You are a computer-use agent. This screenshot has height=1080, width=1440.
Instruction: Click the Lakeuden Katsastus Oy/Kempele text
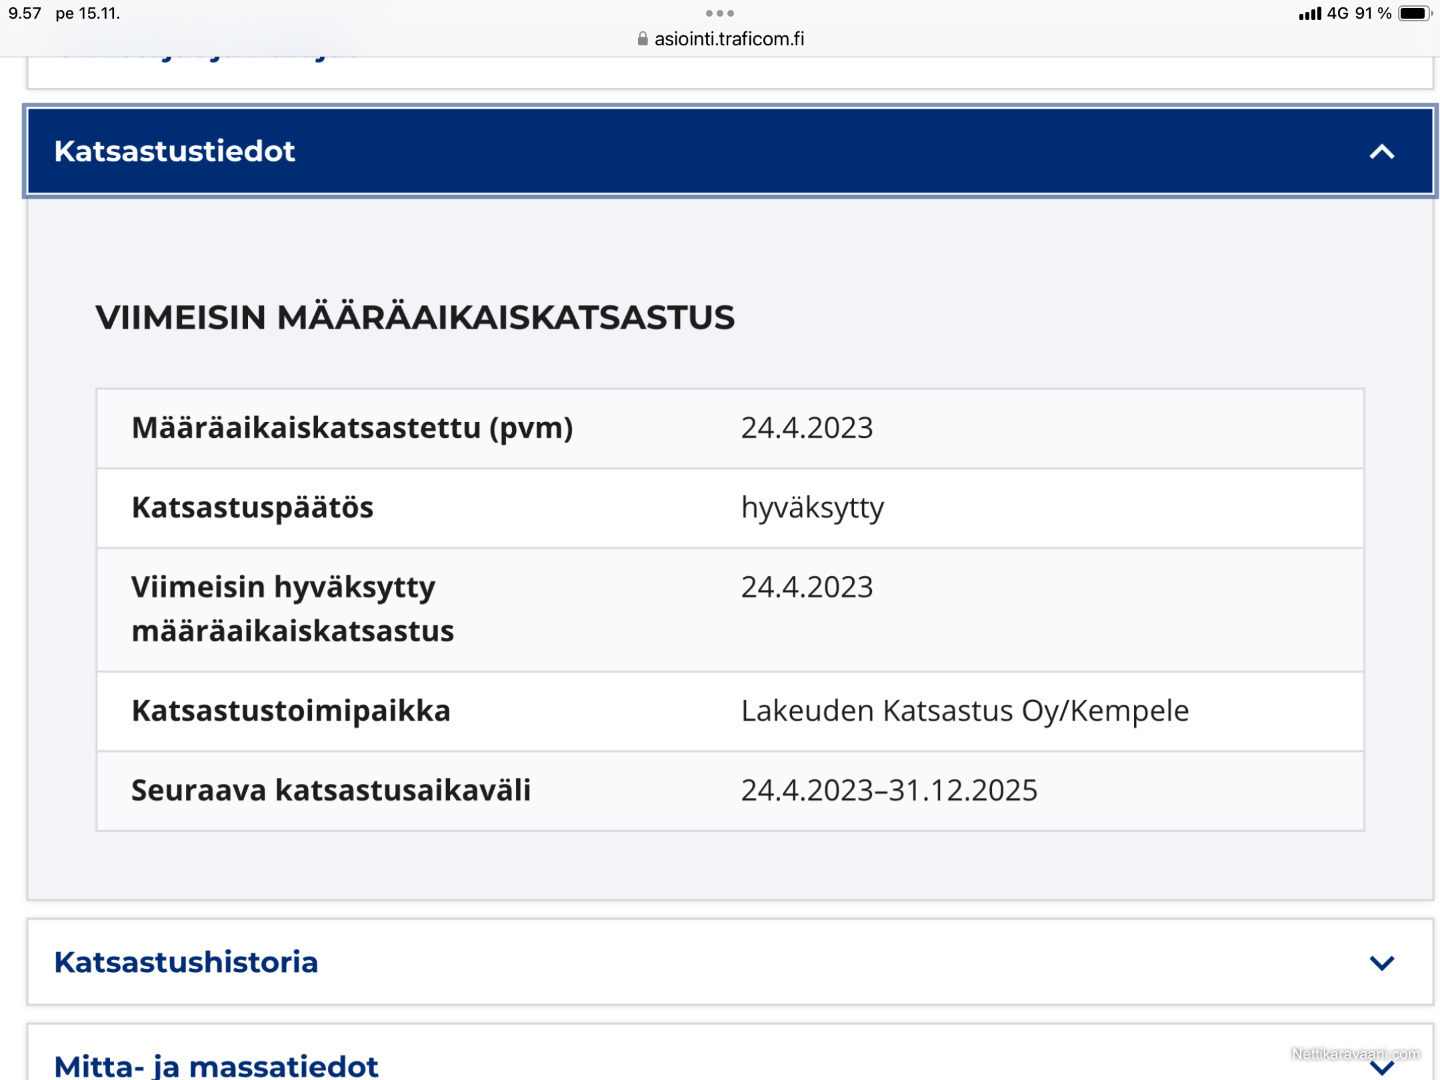[x=965, y=711]
